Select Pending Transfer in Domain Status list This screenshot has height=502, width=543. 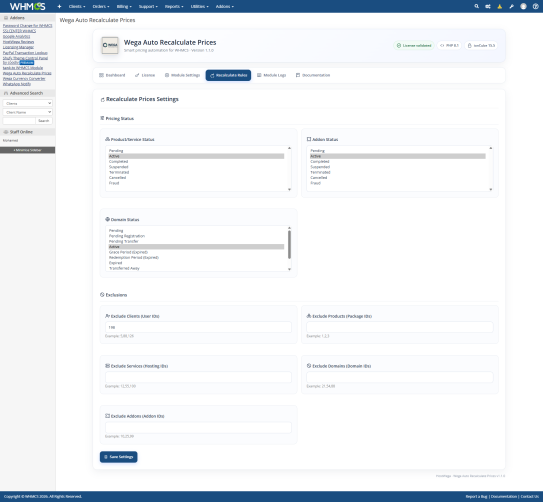(x=196, y=241)
